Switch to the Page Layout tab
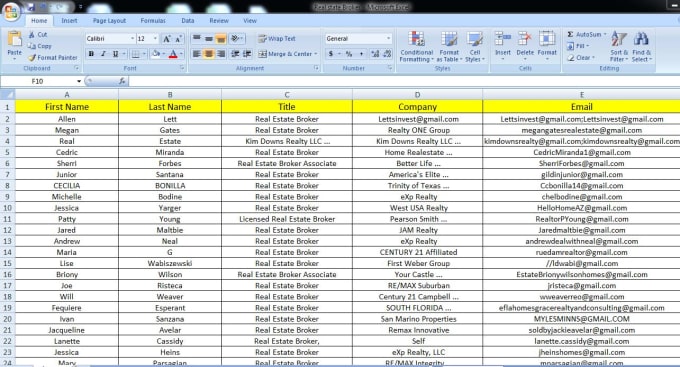The image size is (680, 367). 109,20
